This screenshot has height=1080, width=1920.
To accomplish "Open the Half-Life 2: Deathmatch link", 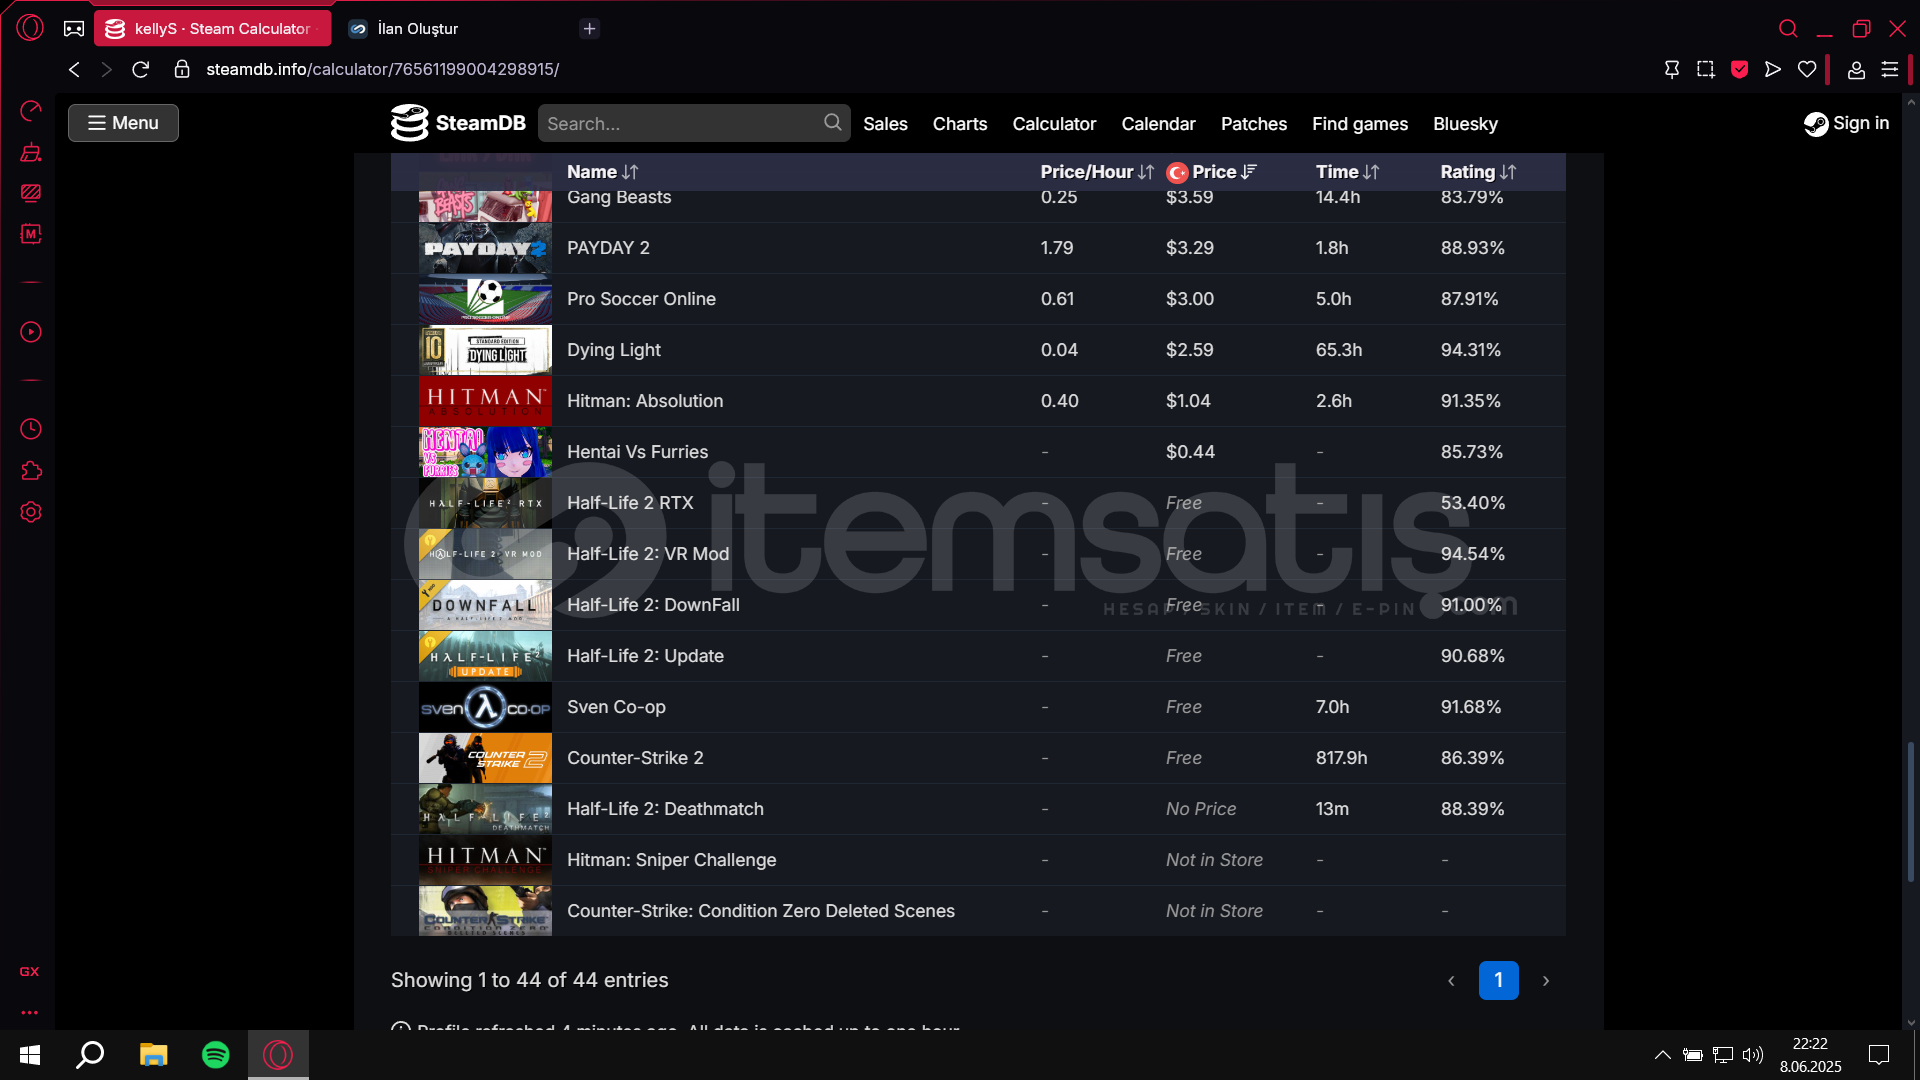I will pyautogui.click(x=665, y=809).
